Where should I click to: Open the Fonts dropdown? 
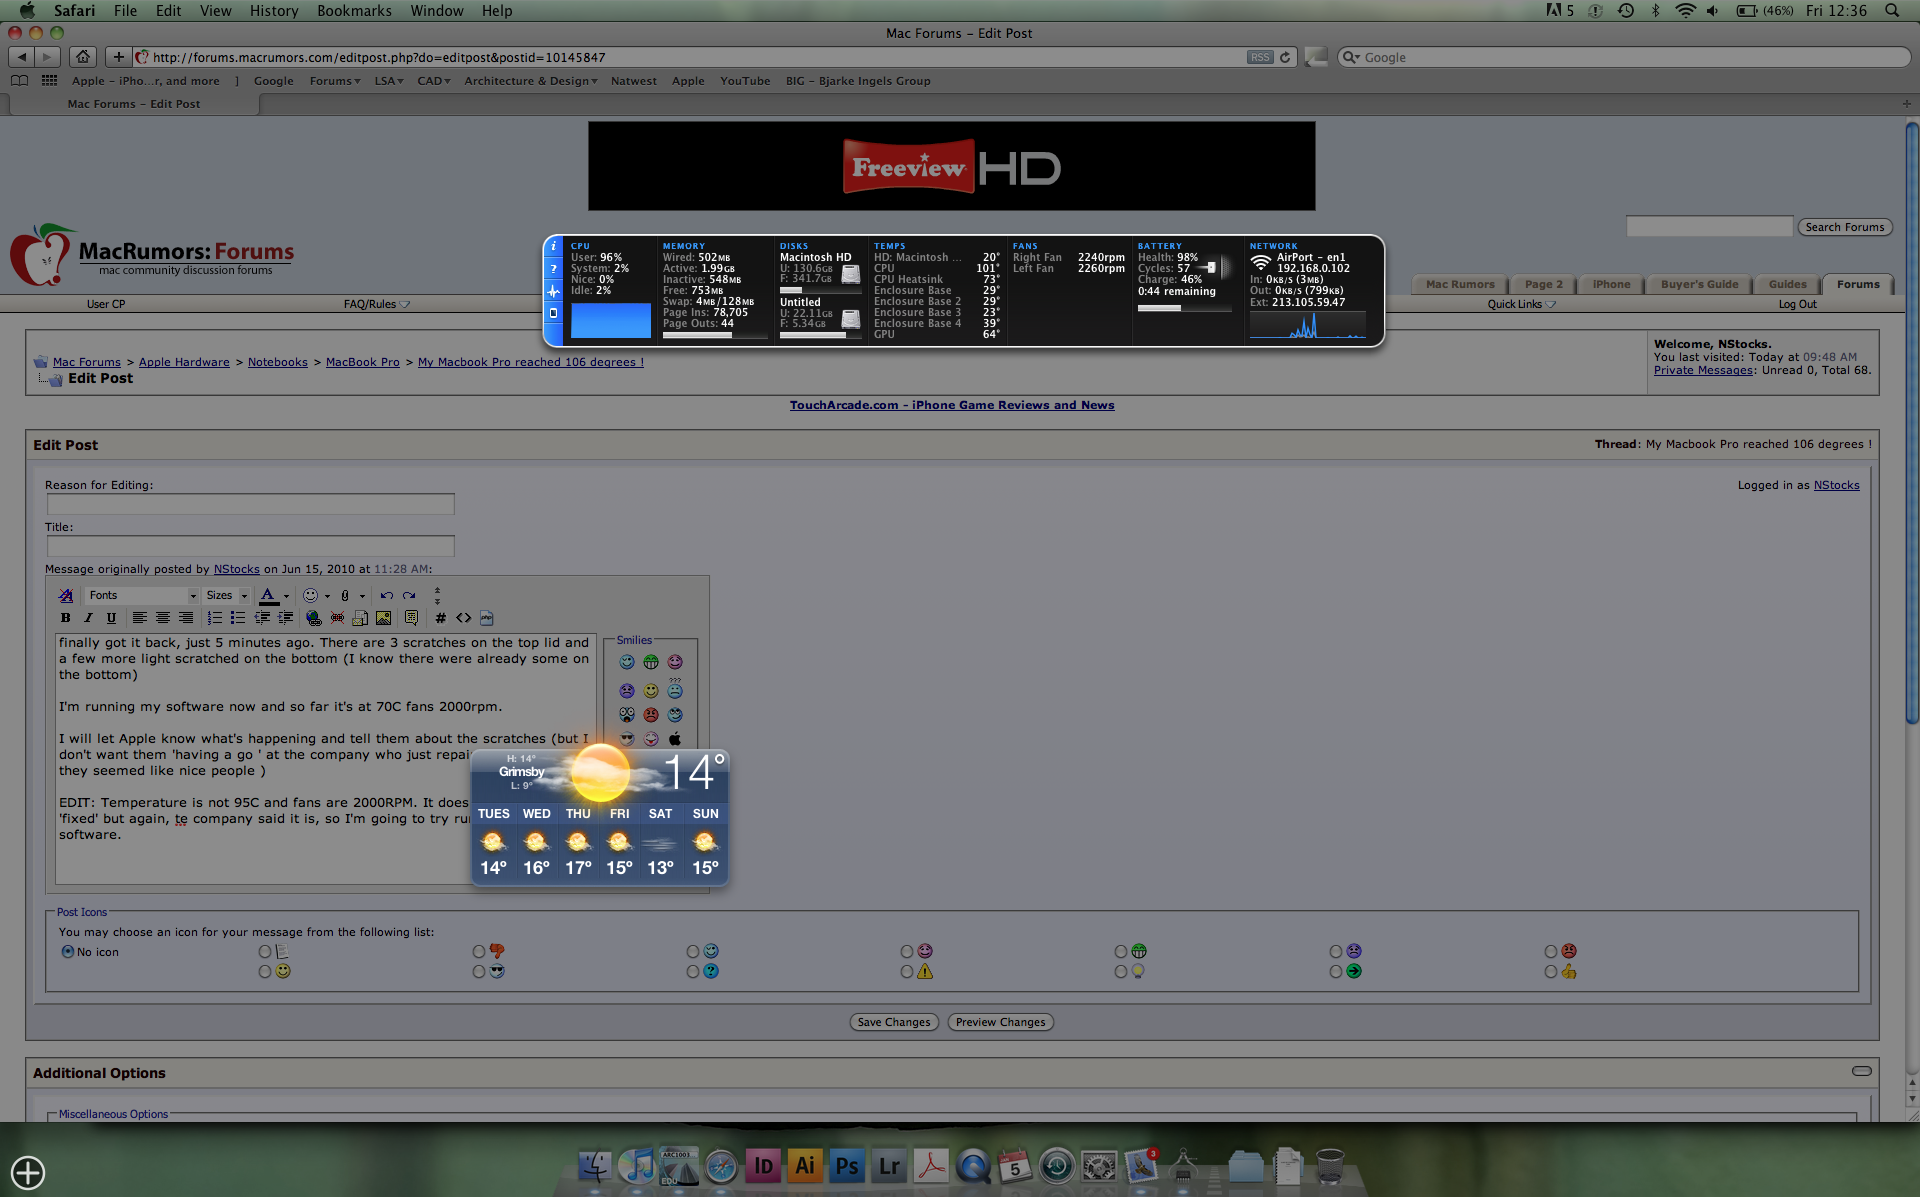point(142,595)
